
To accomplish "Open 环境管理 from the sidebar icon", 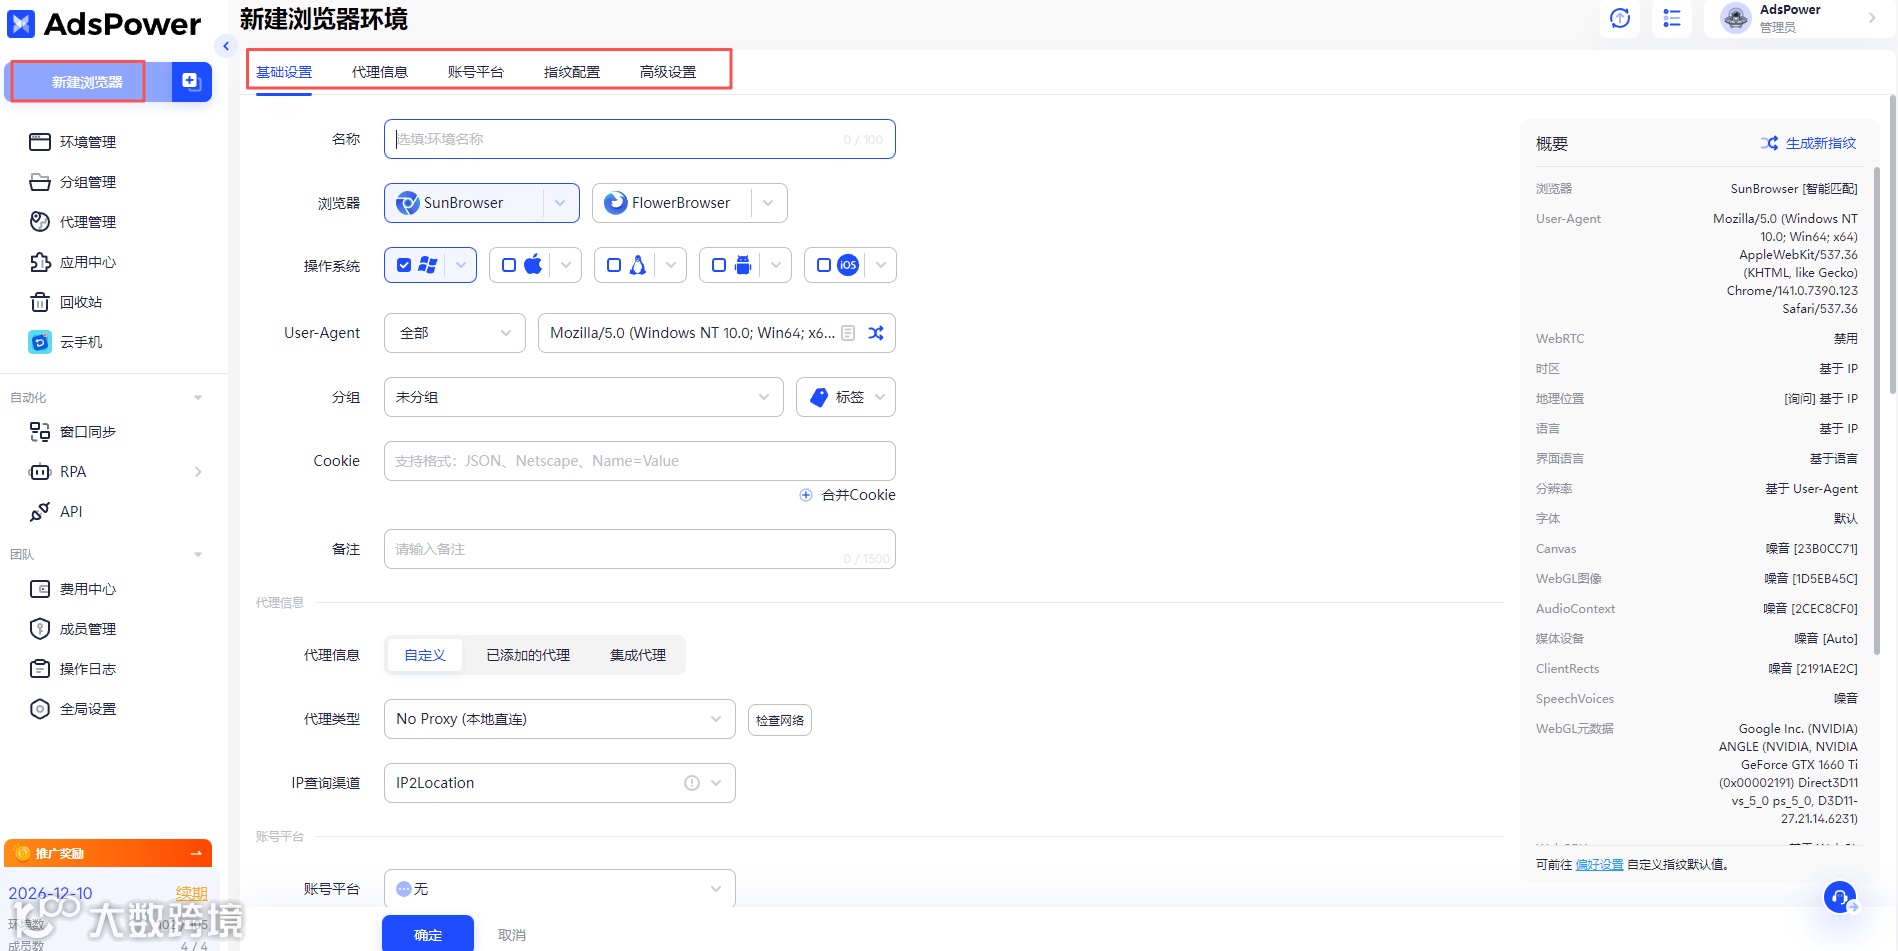I will click(x=40, y=142).
